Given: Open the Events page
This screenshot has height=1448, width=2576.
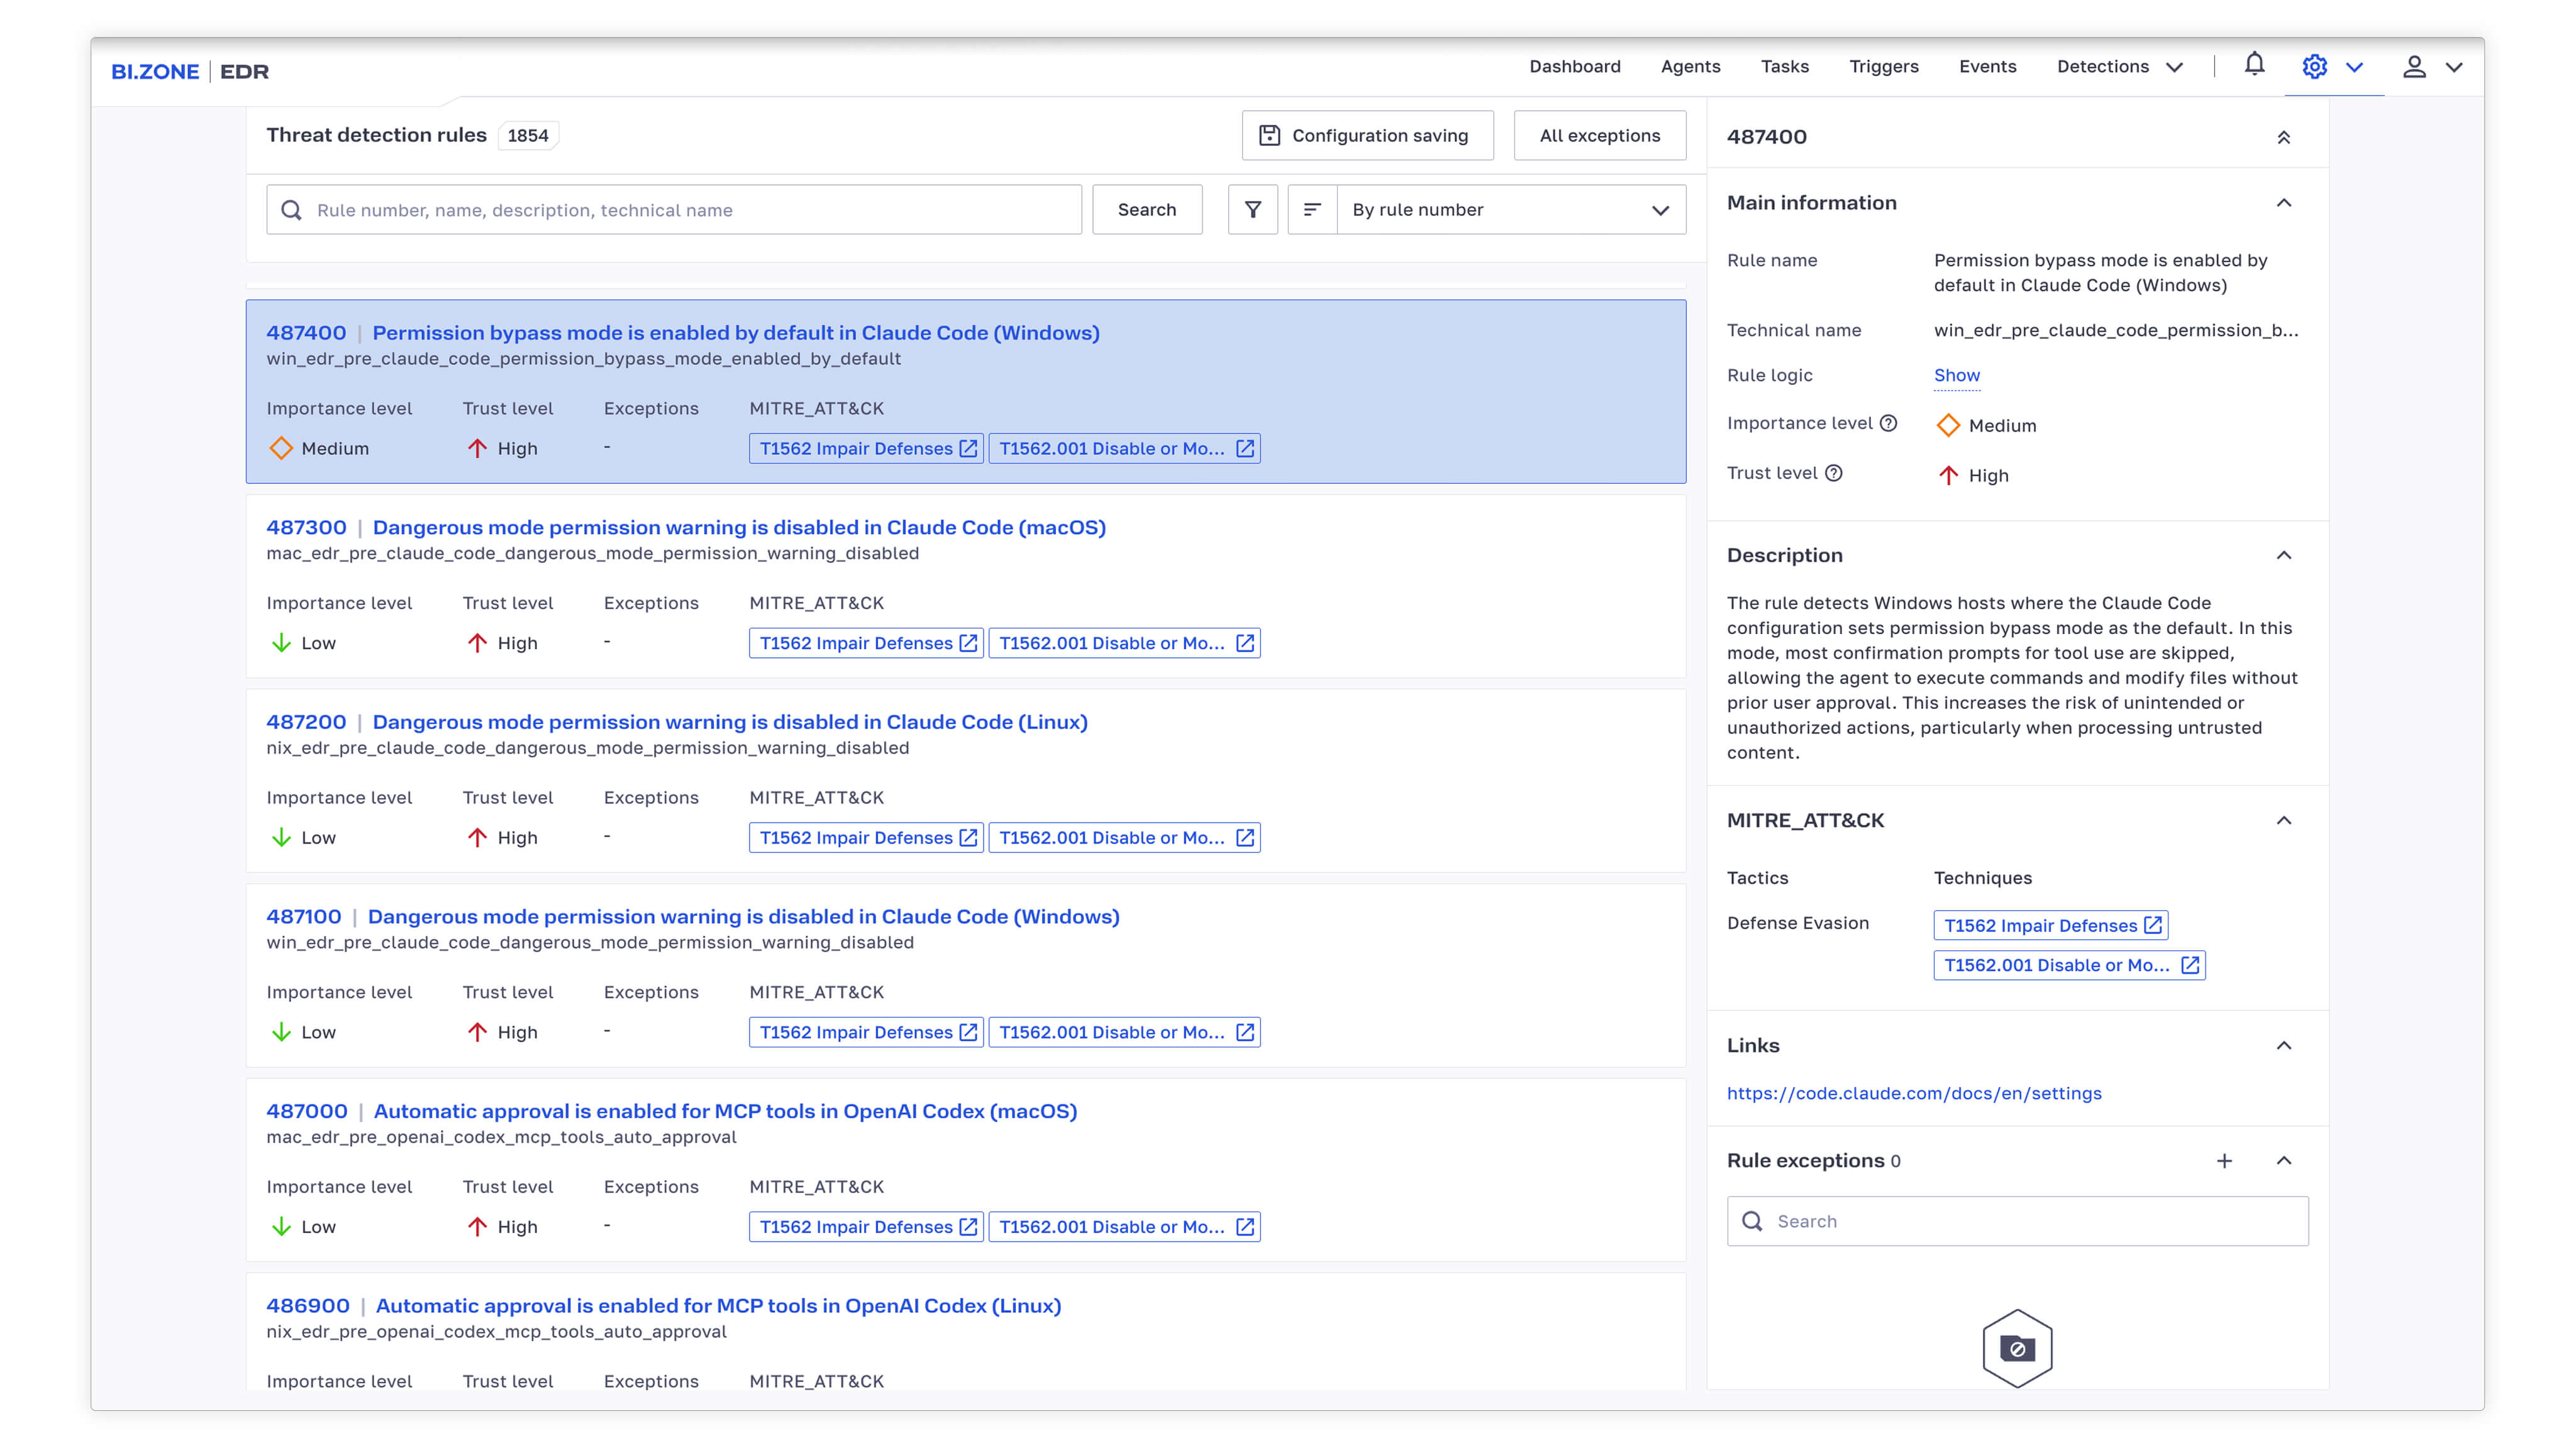Looking at the screenshot, I should click(1987, 66).
